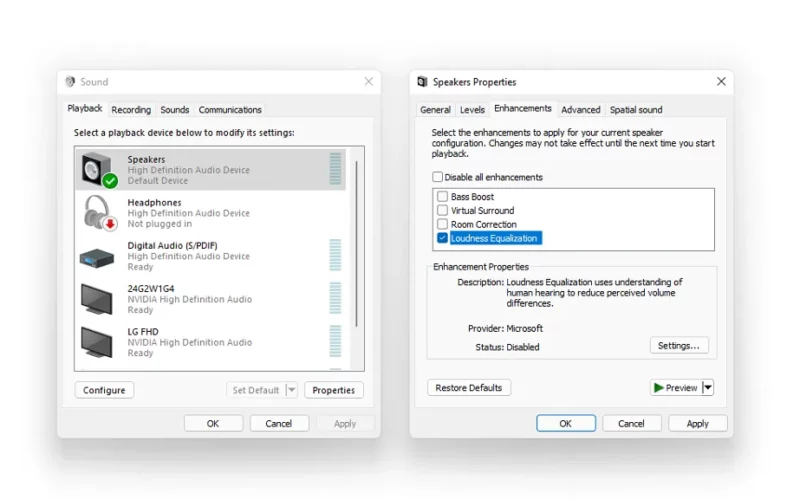
Task: Open the Spatial sound tab
Action: 636,110
